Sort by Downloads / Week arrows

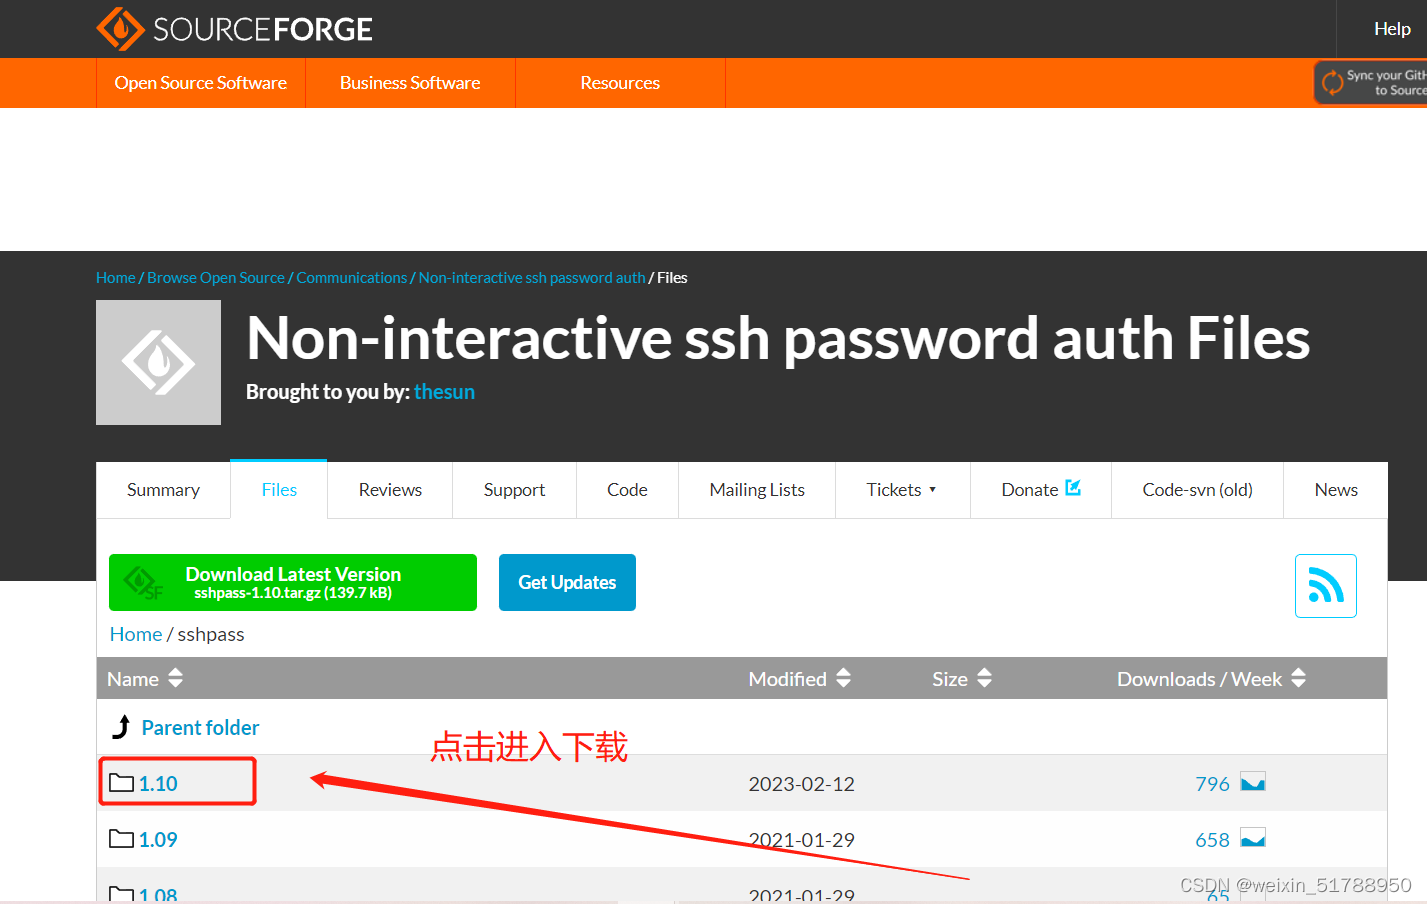coord(1298,678)
